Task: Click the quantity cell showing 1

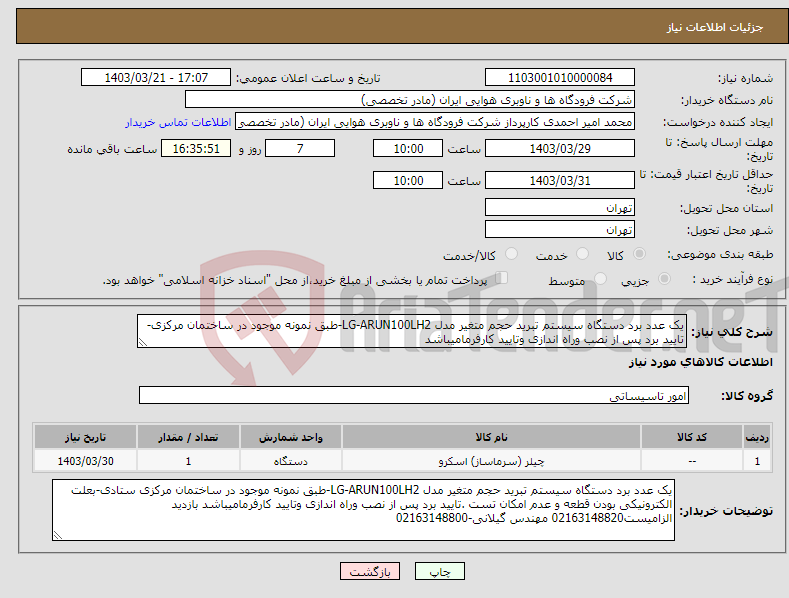Action: pyautogui.click(x=188, y=461)
